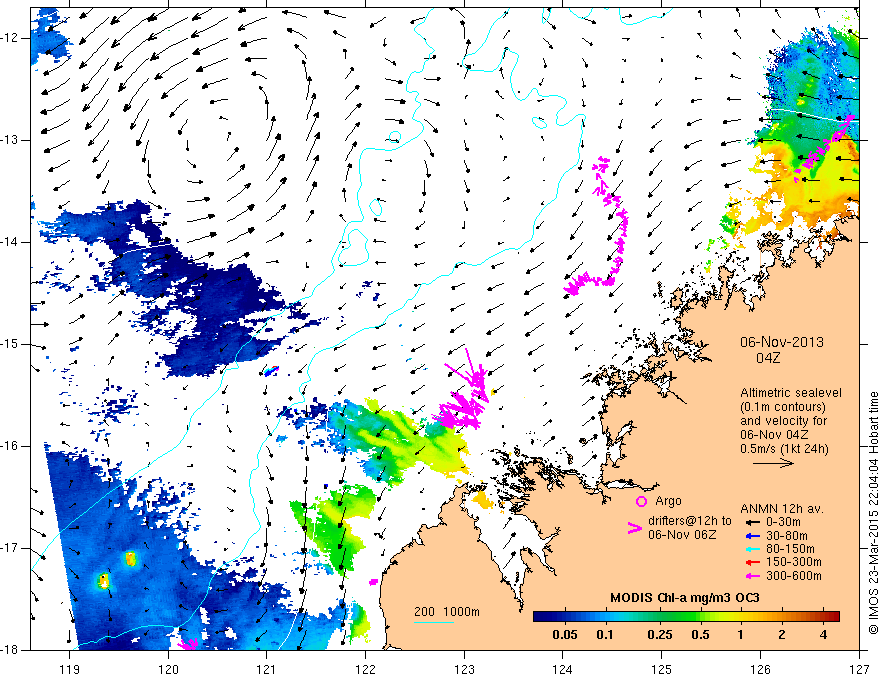
Task: Click the red 150-300m arrow legend symbol
Action: tap(752, 562)
